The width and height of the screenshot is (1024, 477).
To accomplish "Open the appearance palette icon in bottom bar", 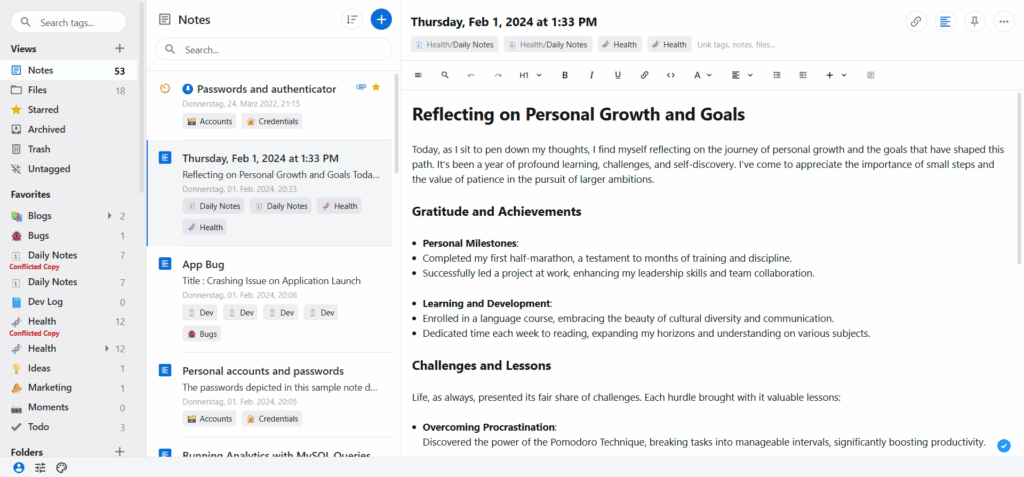I will 61,467.
